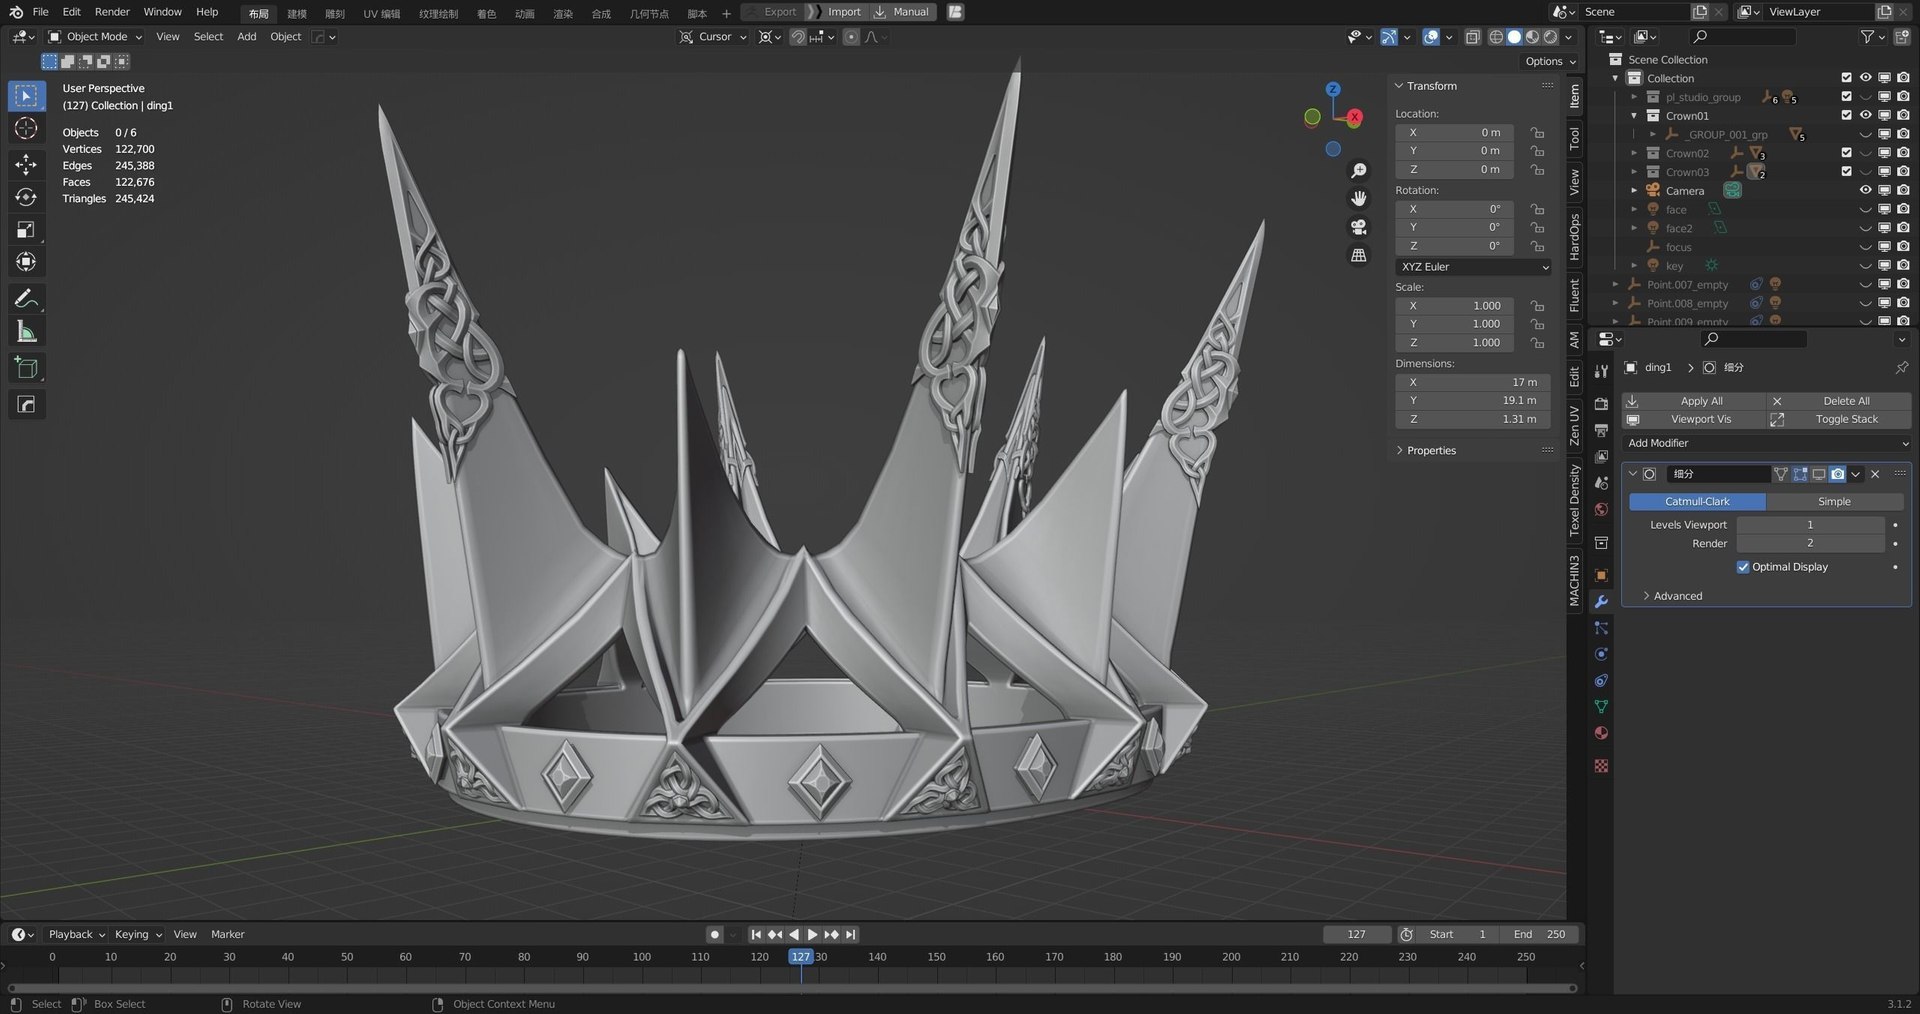Open the Object Mode dropdown

(x=95, y=37)
